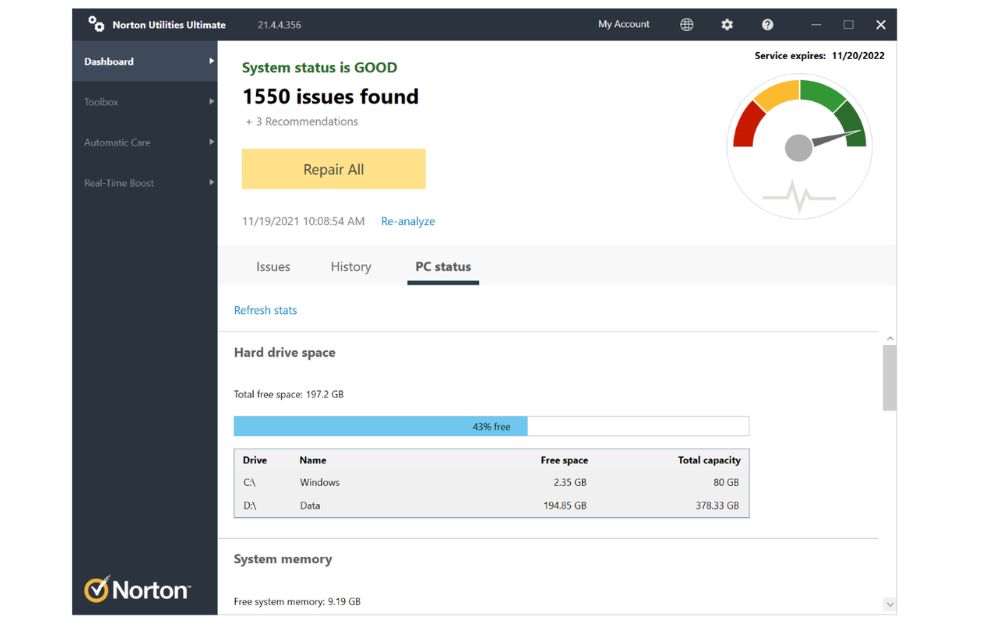
Task: Click the Data drive name cell
Action: 310,506
